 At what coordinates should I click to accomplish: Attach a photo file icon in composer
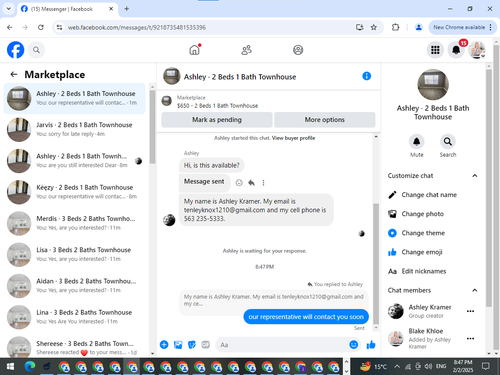tap(178, 345)
